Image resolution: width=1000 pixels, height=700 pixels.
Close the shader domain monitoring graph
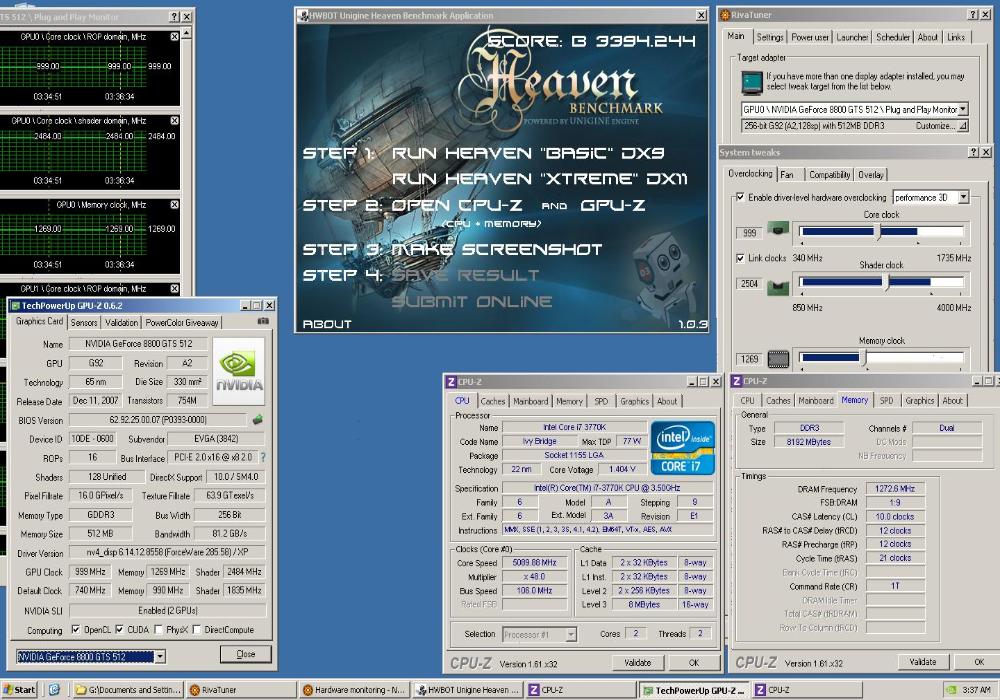tap(174, 120)
